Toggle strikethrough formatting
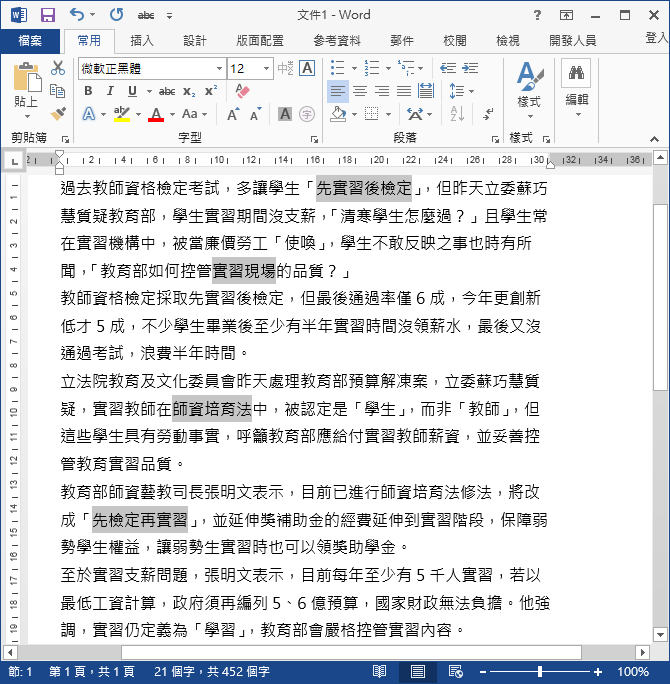Image resolution: width=670 pixels, height=684 pixels. pos(167,91)
